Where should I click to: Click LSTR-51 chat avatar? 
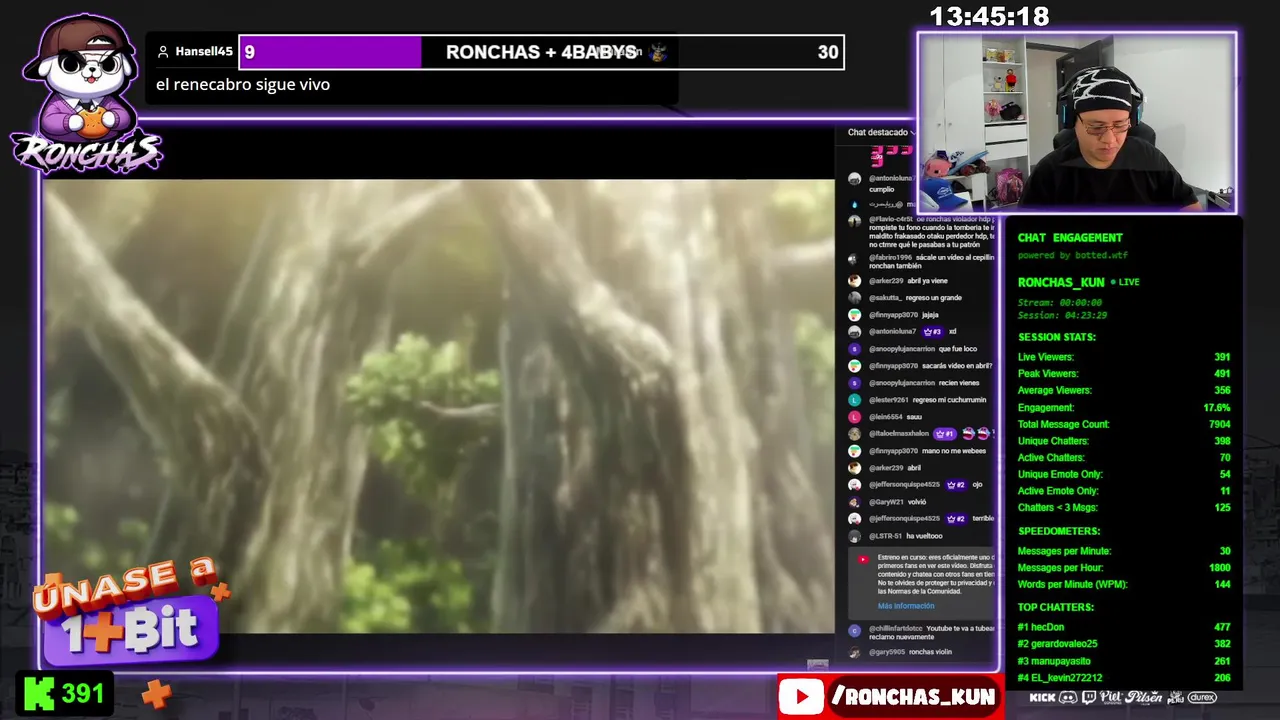[854, 536]
